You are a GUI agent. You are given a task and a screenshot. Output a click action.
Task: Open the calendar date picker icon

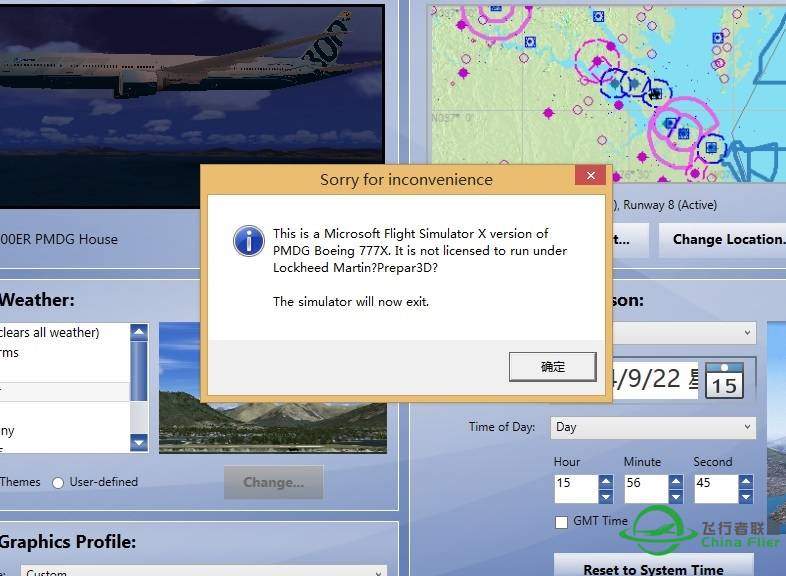click(x=724, y=381)
